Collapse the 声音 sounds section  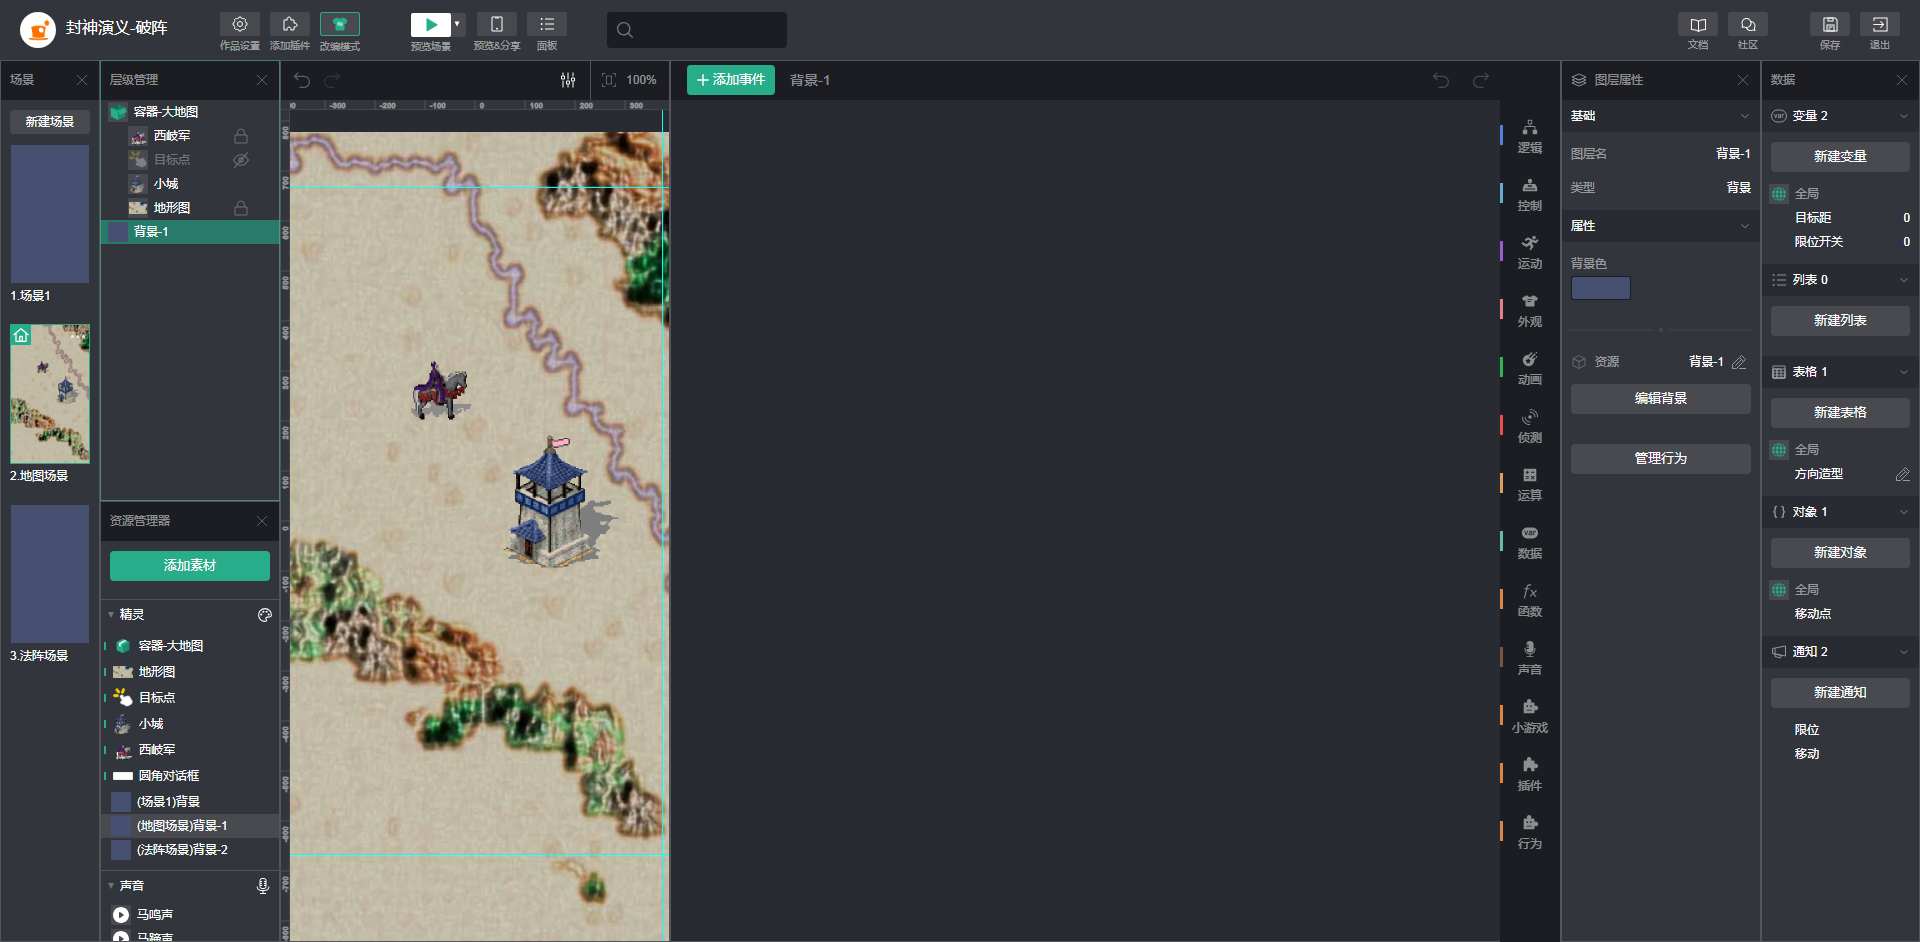(111, 886)
